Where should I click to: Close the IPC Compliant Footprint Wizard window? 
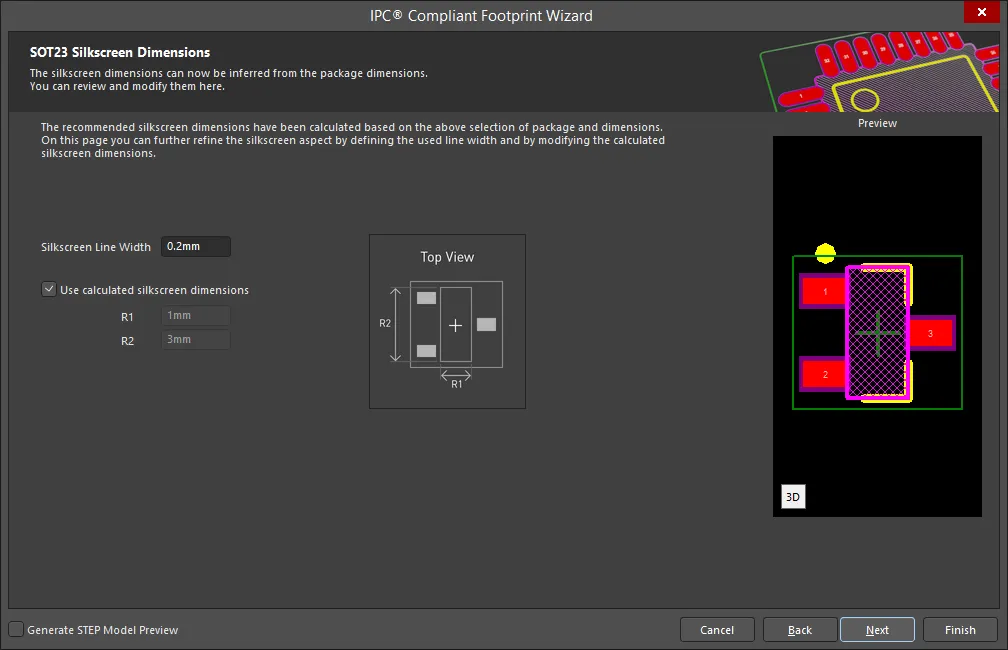tap(981, 12)
